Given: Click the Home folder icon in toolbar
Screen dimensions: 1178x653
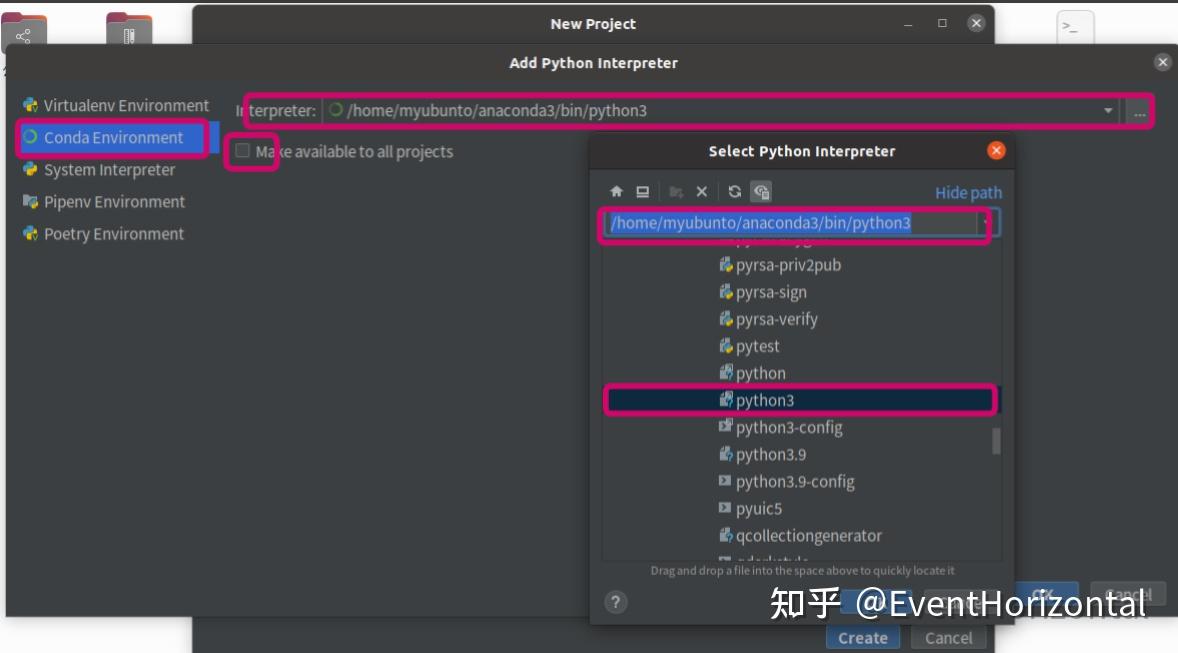Looking at the screenshot, I should (617, 189).
